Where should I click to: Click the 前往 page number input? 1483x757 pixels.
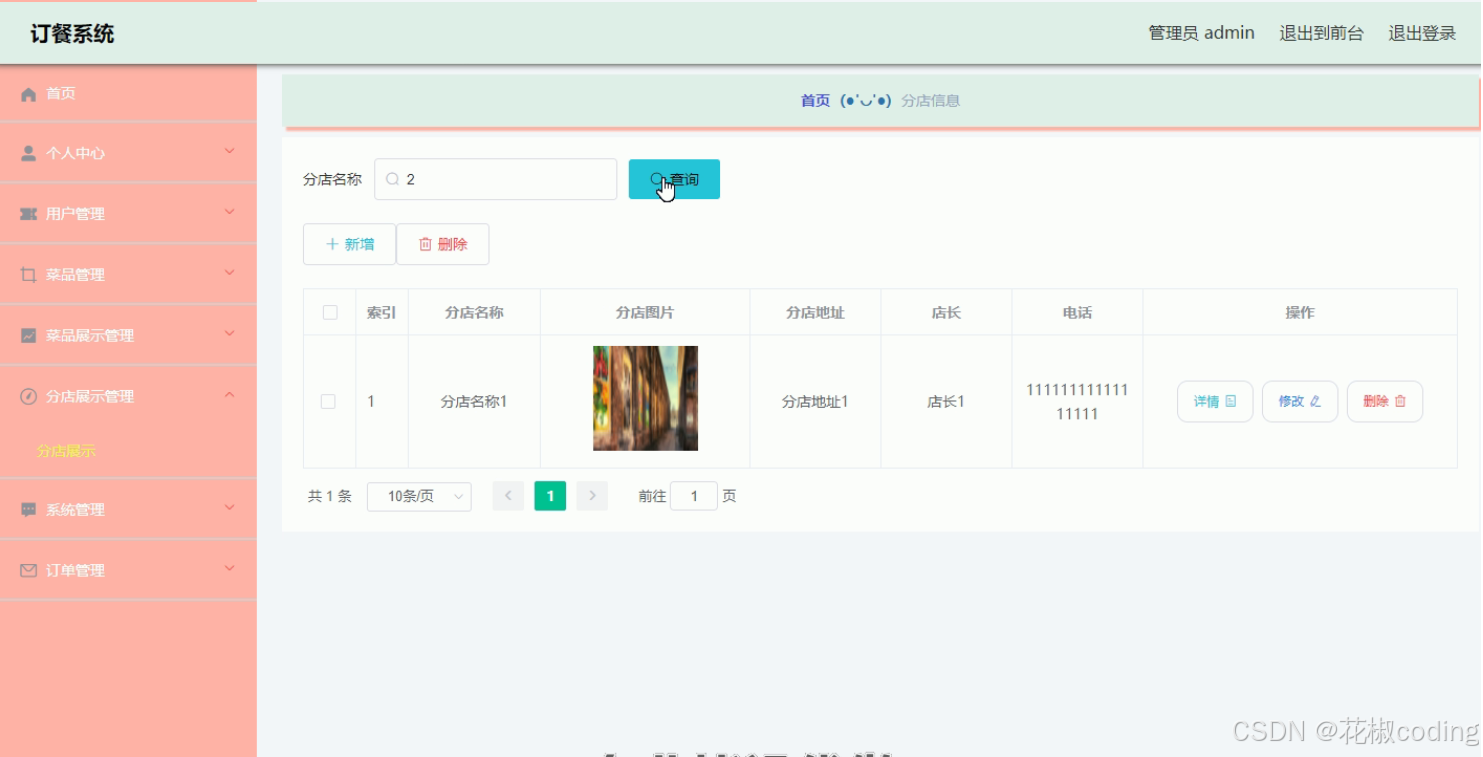point(694,495)
